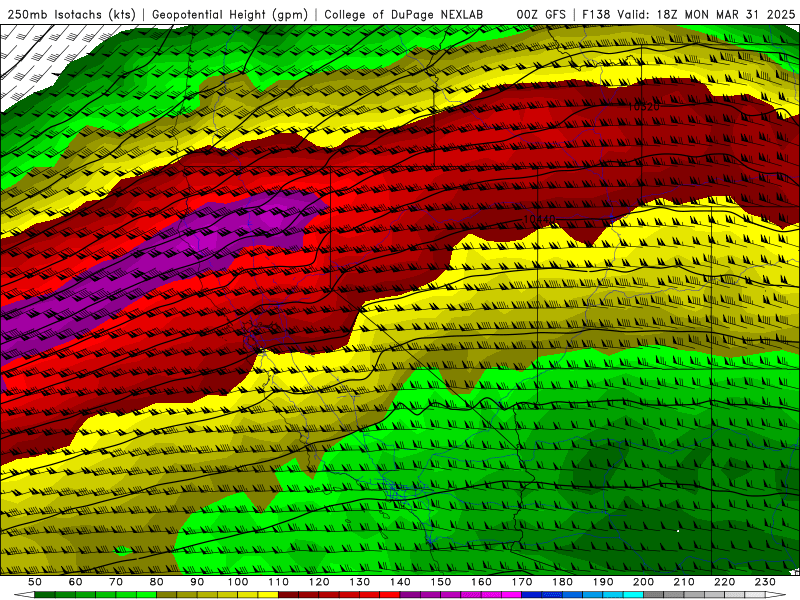Click the 'Geopotential Height (gpm)' header label

click(x=230, y=15)
